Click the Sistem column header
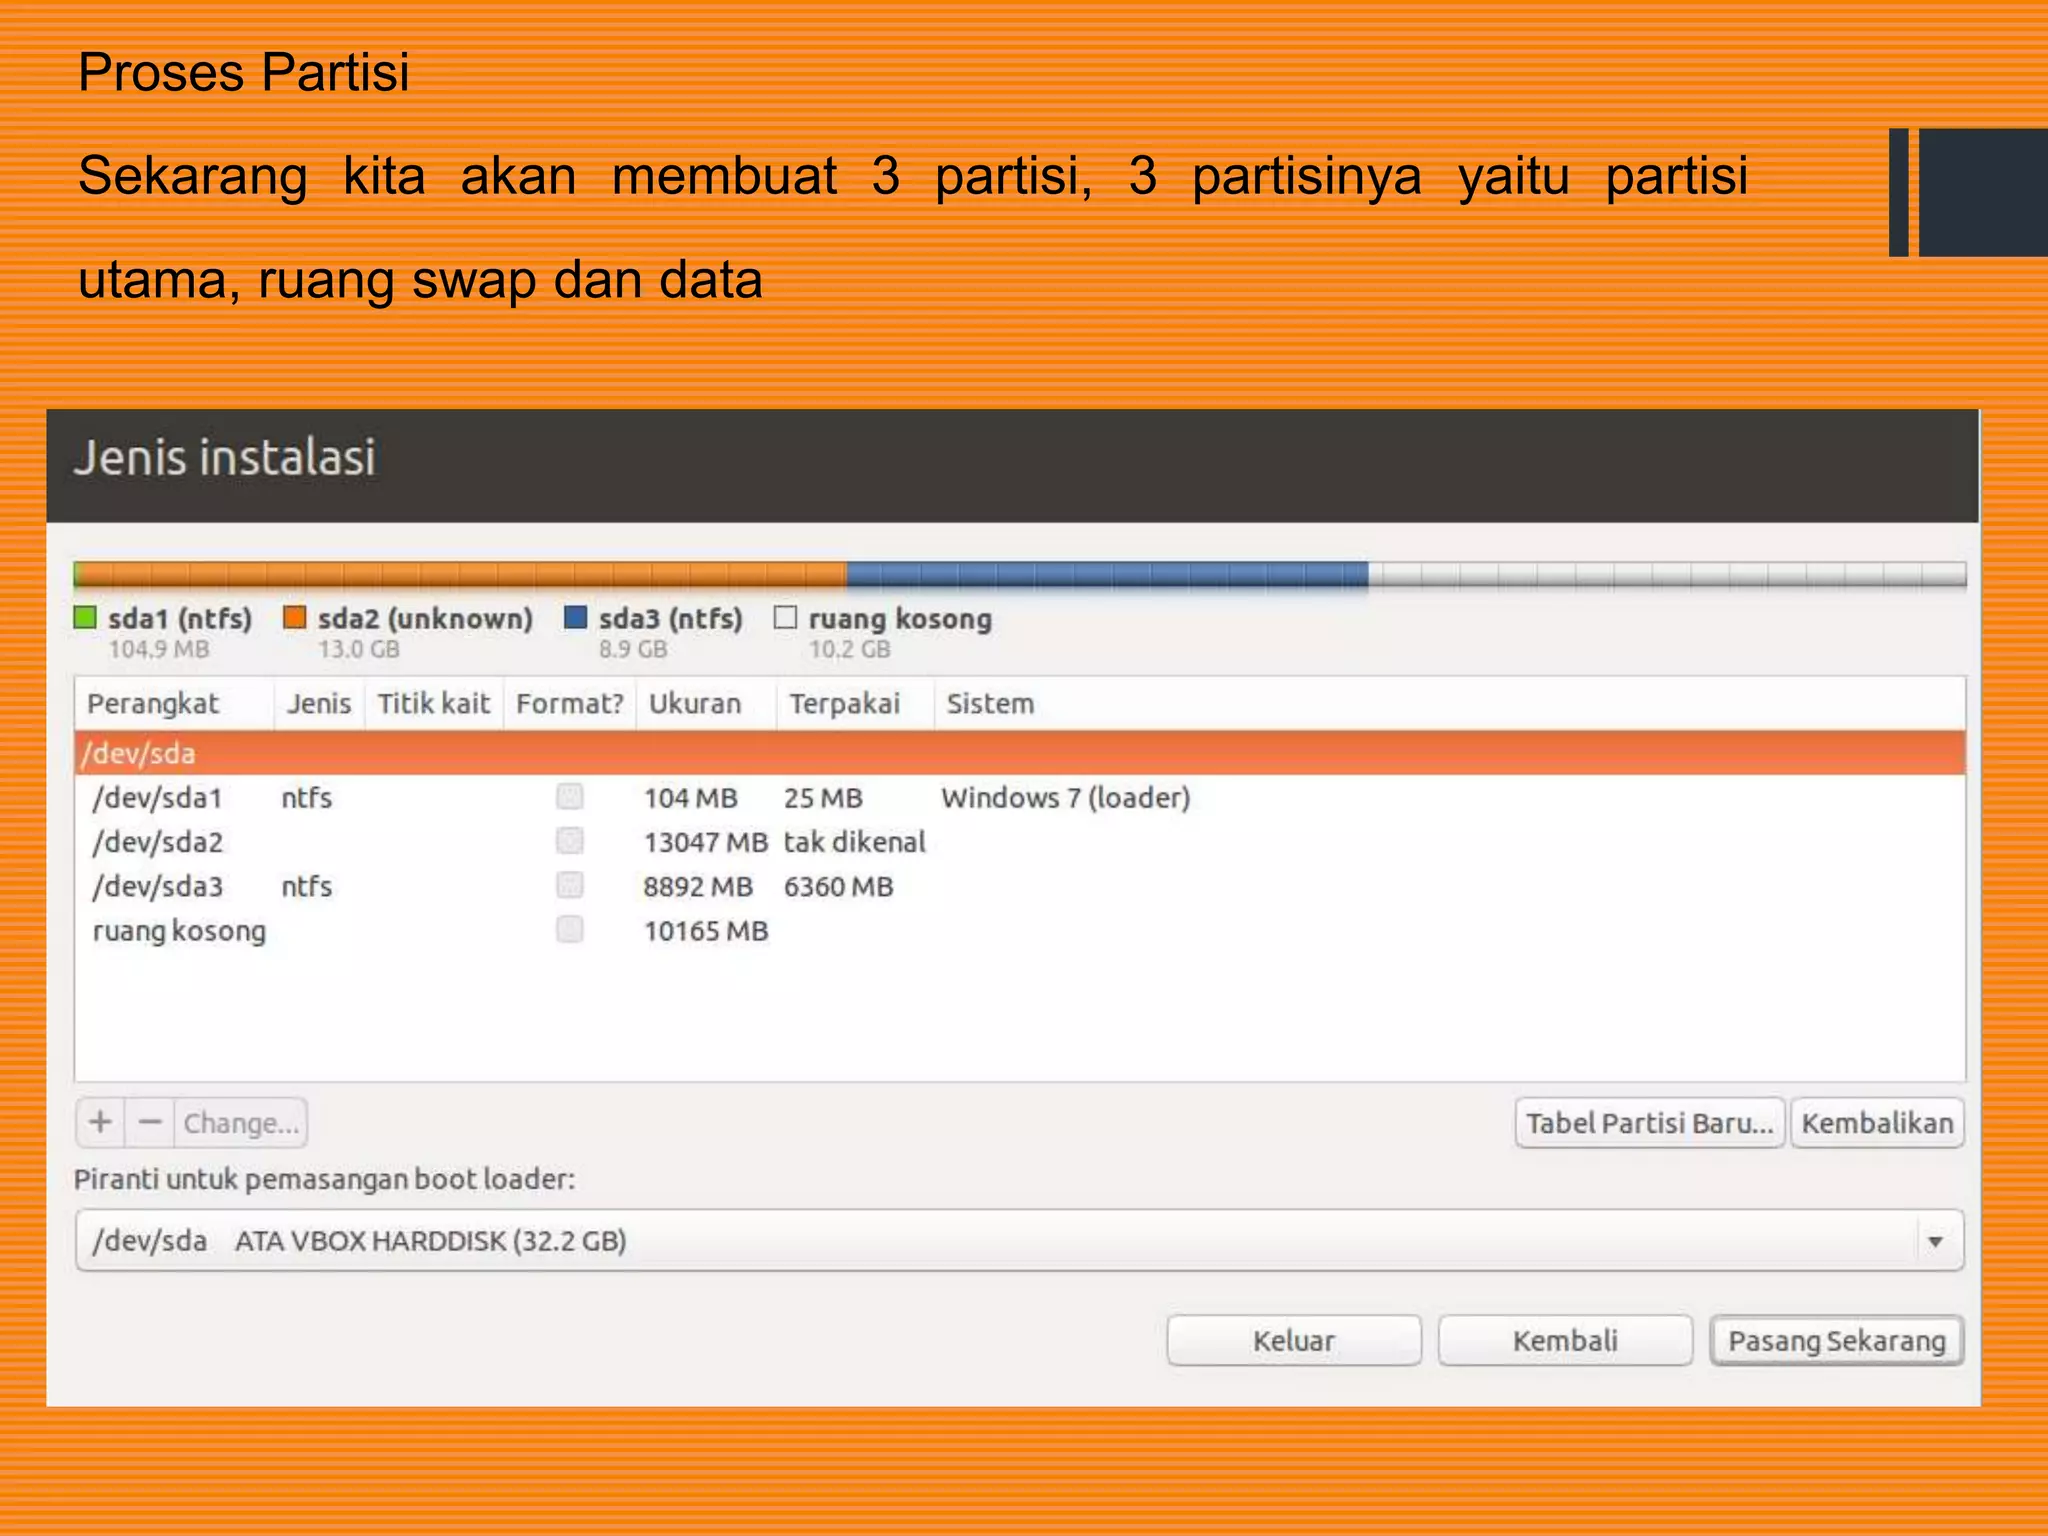Image resolution: width=2048 pixels, height=1536 pixels. tap(1450, 703)
